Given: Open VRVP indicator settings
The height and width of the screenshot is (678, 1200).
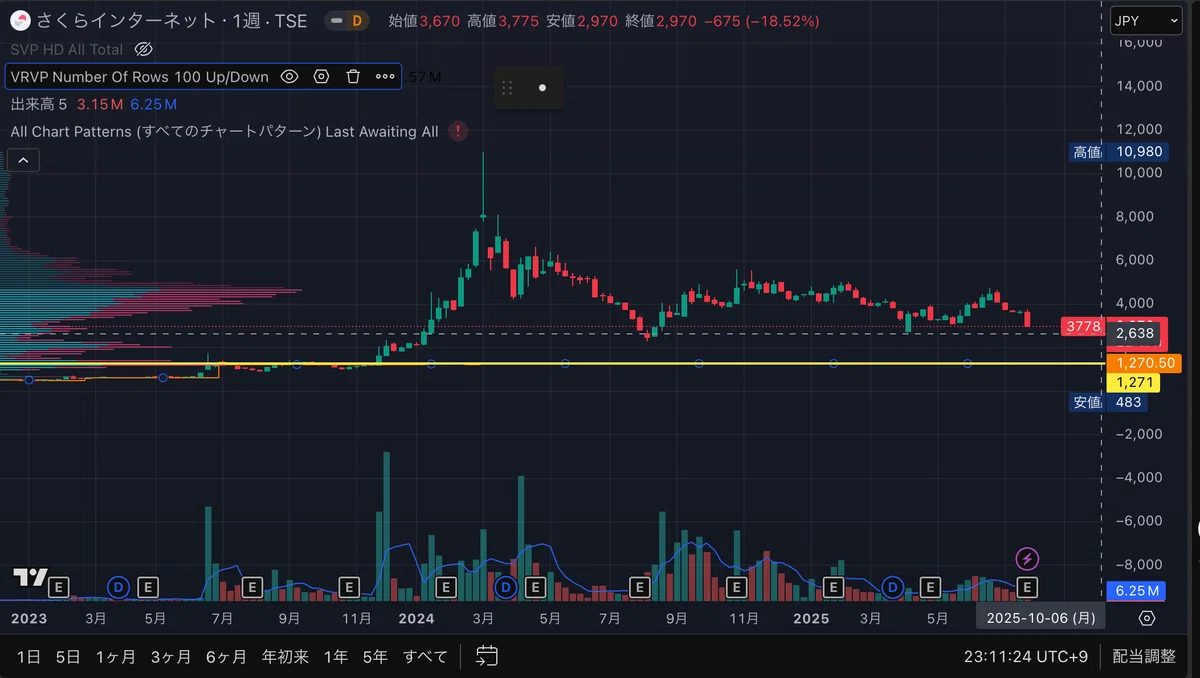Looking at the screenshot, I should (x=321, y=76).
